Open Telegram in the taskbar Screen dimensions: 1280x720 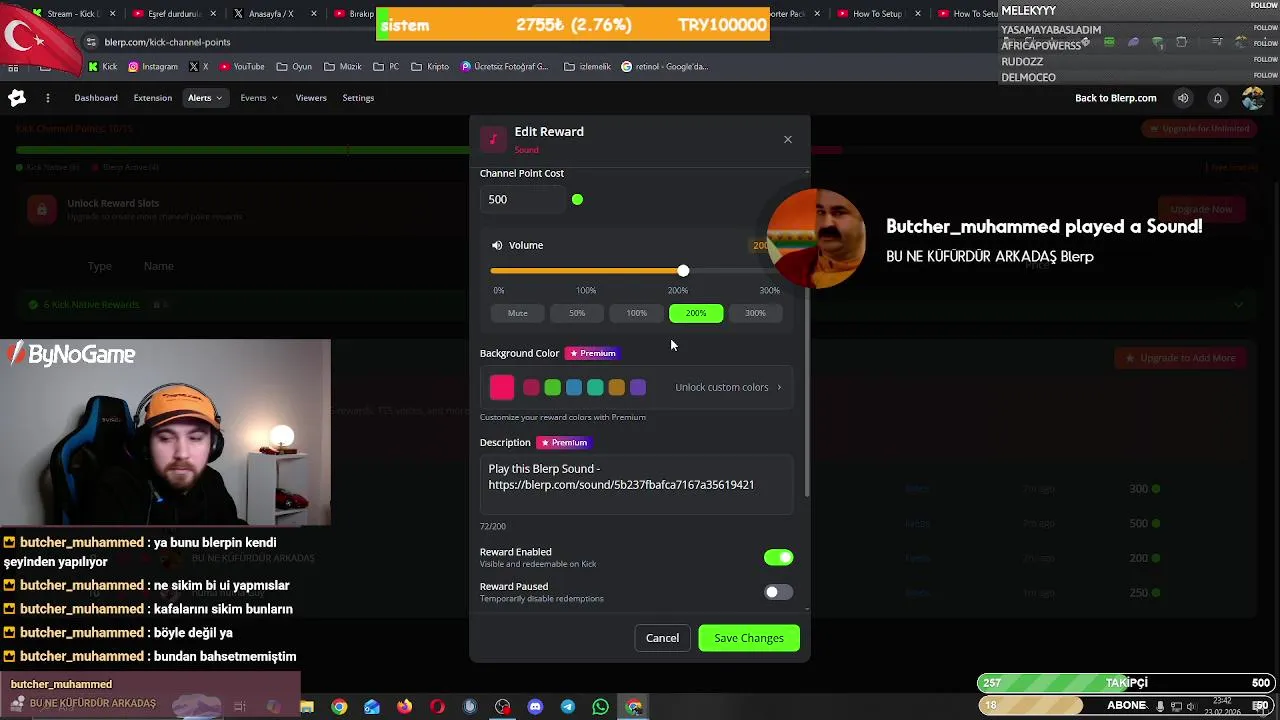568,707
